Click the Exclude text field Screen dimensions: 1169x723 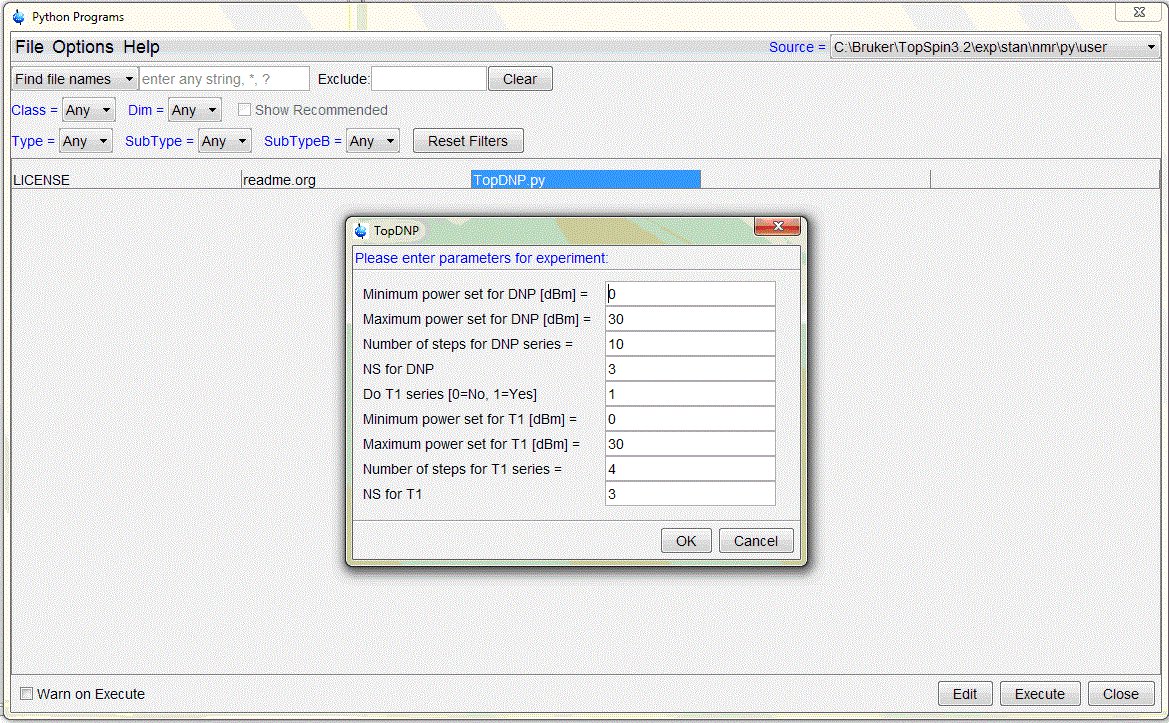tap(428, 79)
